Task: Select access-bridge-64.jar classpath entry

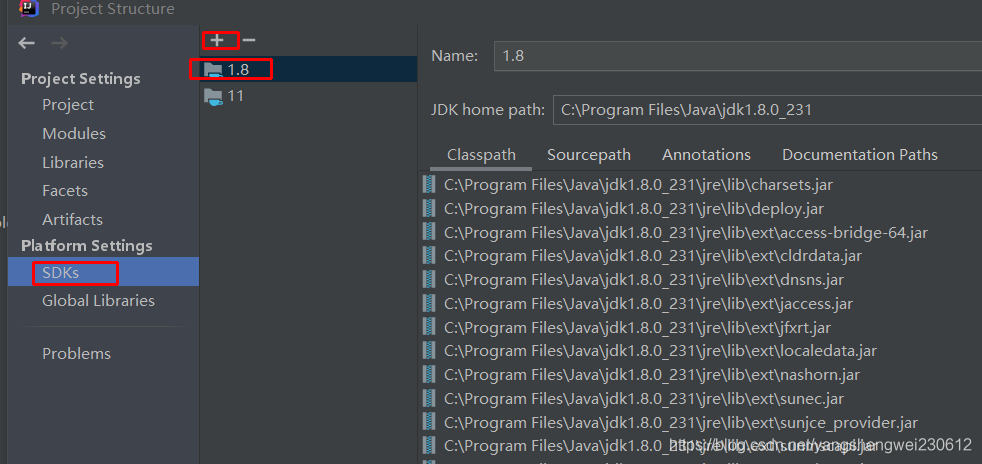Action: click(686, 232)
